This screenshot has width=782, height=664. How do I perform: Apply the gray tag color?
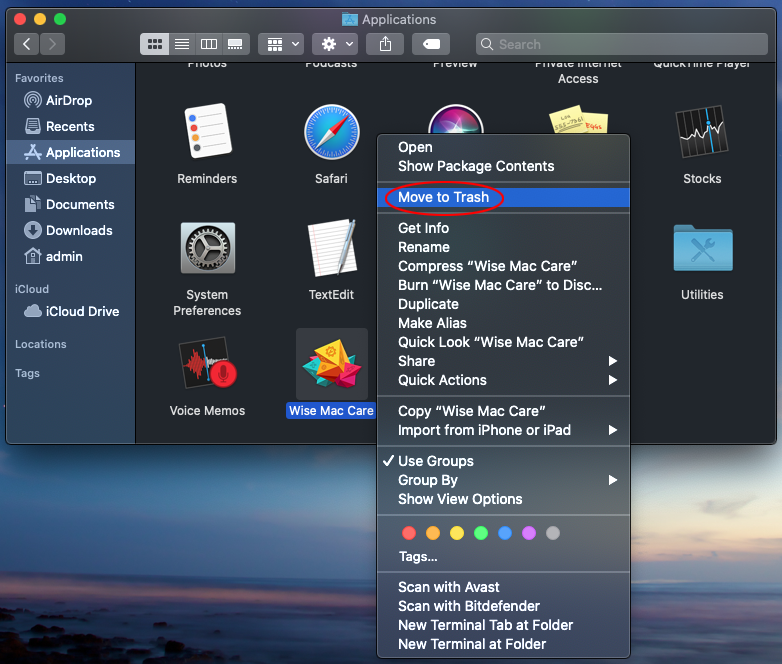(x=553, y=533)
